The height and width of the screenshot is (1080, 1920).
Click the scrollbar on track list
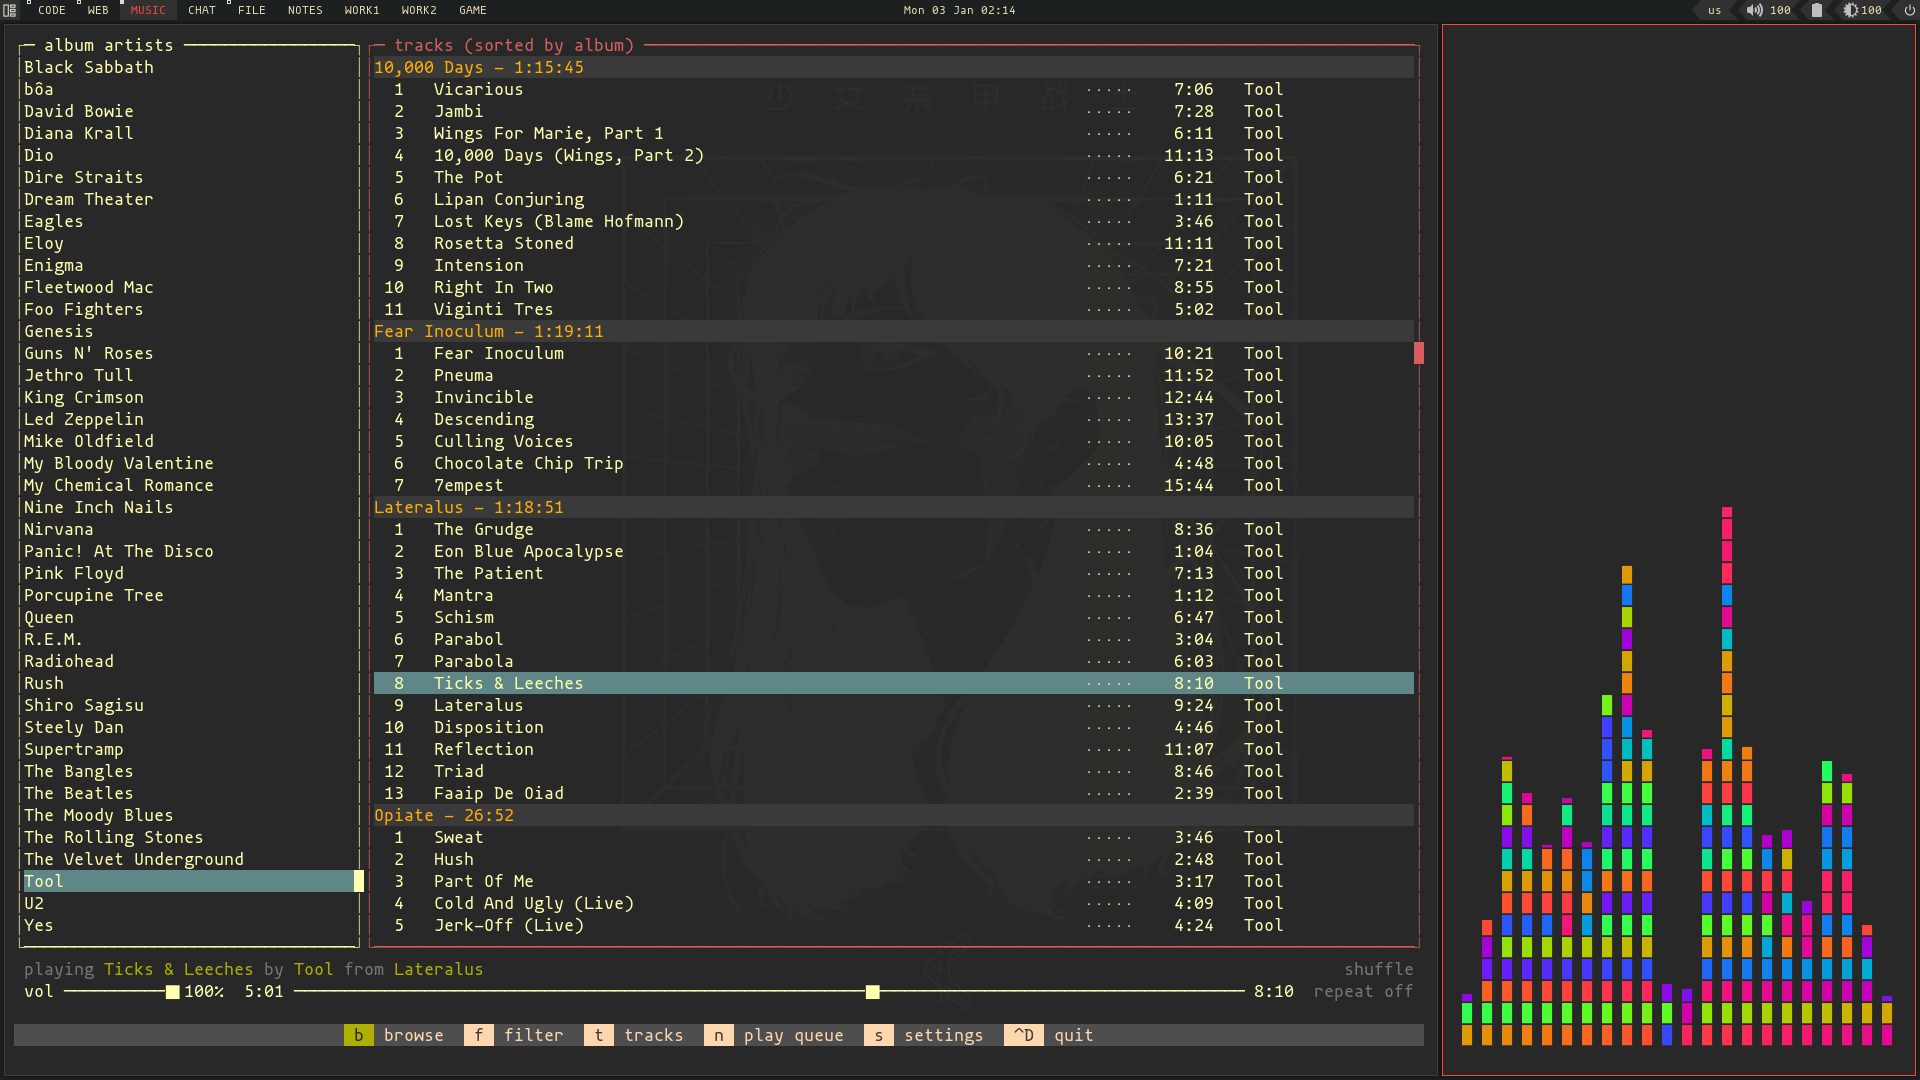1419,352
